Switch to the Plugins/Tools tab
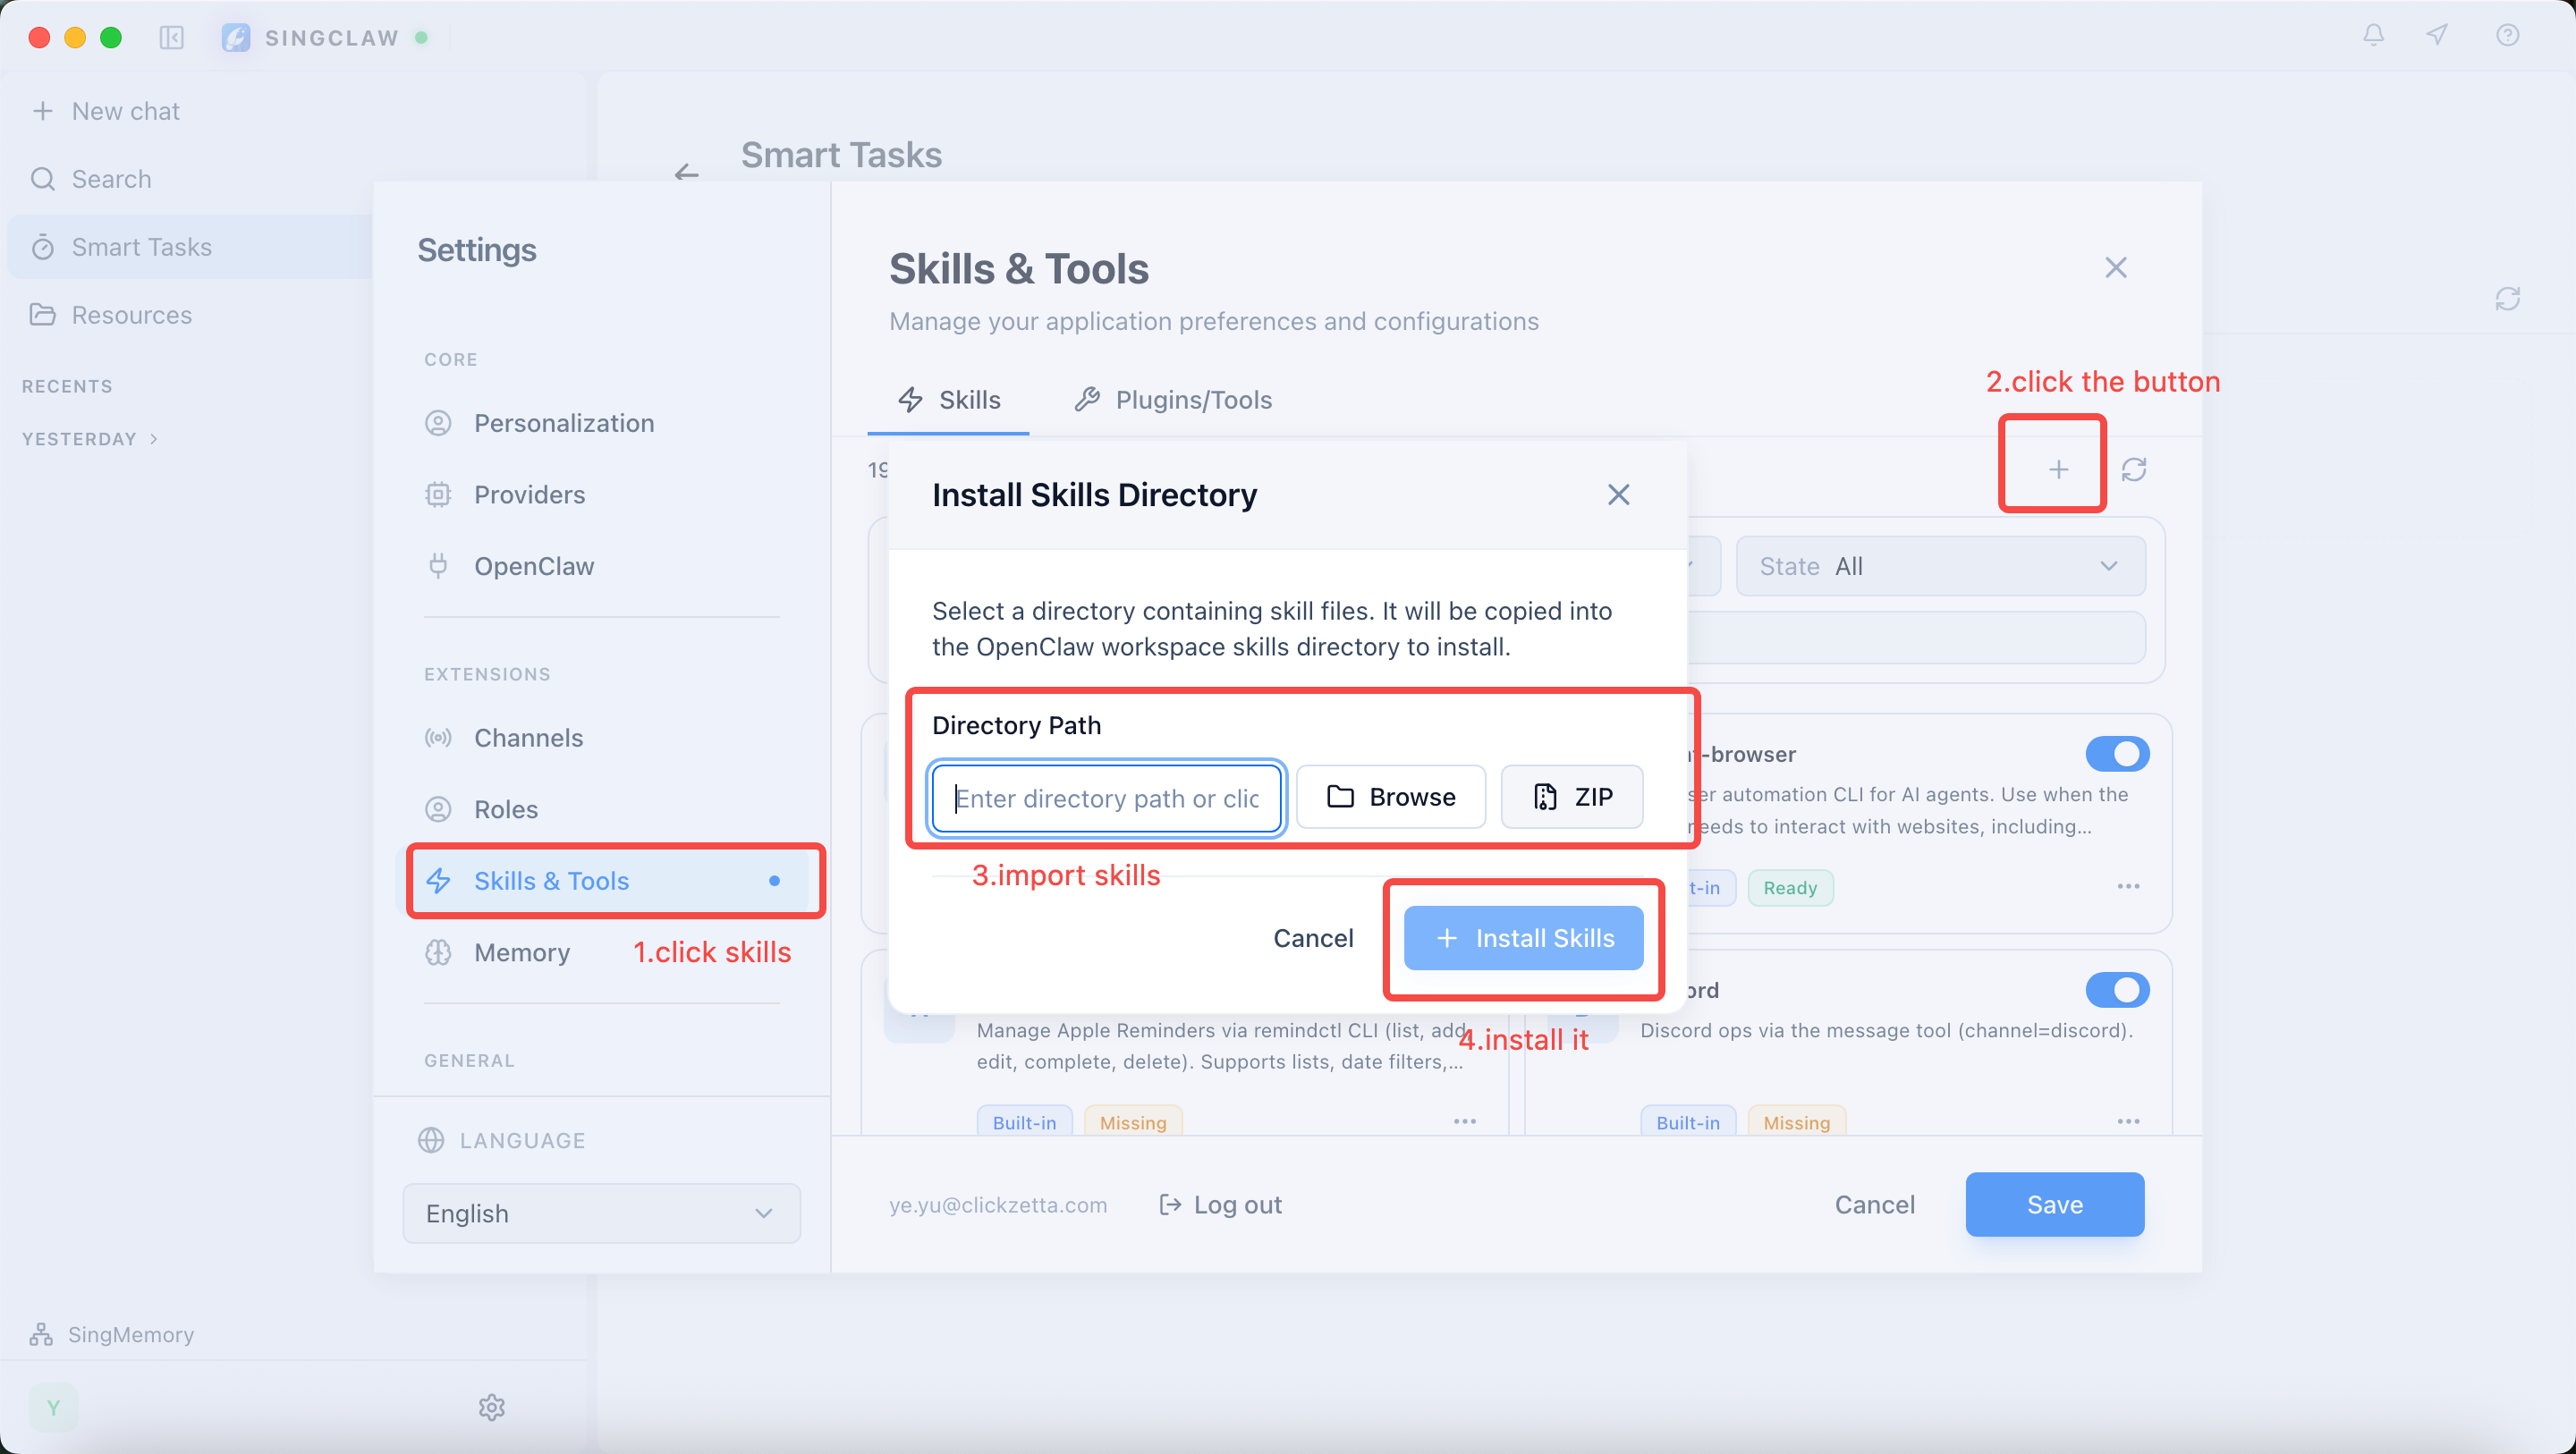 point(1173,400)
